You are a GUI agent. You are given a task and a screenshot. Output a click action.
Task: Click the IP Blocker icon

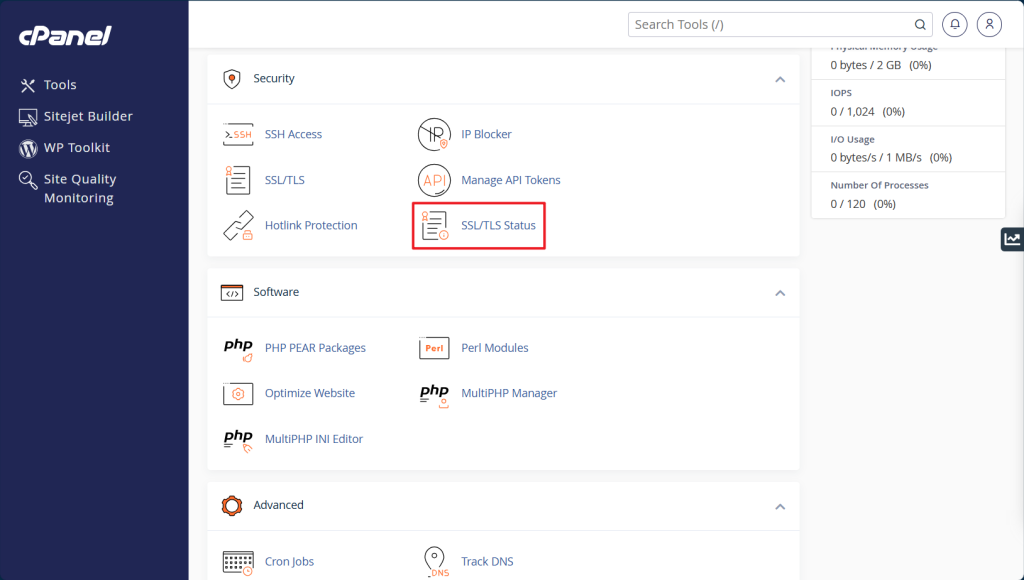[434, 135]
